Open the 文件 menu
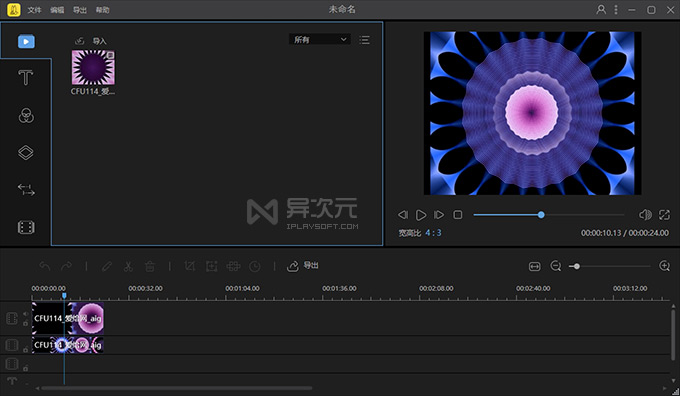 34,10
